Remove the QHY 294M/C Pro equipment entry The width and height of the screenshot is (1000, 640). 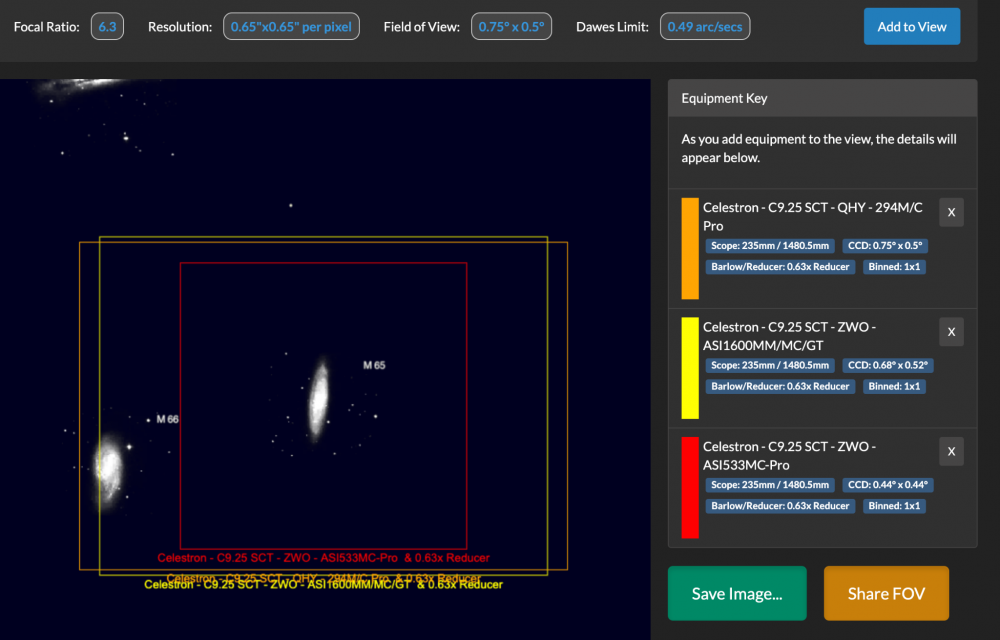(x=951, y=212)
